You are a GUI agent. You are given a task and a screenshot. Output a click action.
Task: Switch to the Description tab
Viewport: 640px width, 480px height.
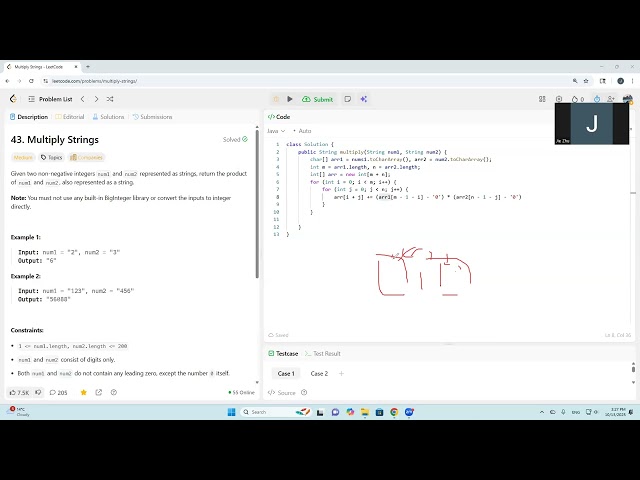coord(29,117)
